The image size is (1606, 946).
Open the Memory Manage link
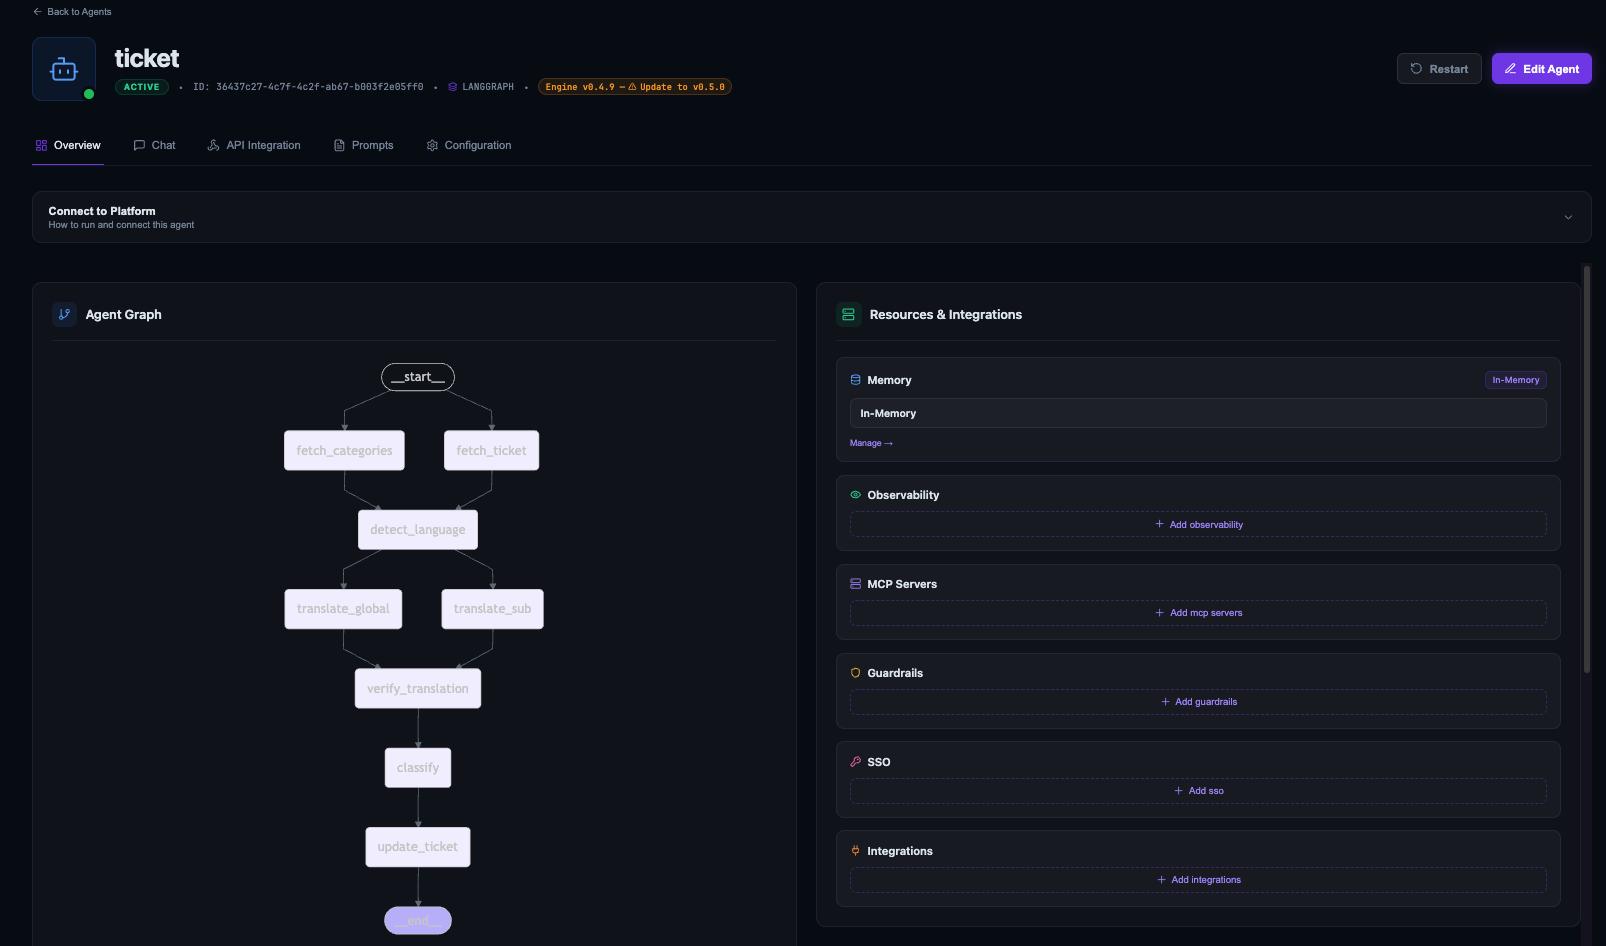click(870, 443)
